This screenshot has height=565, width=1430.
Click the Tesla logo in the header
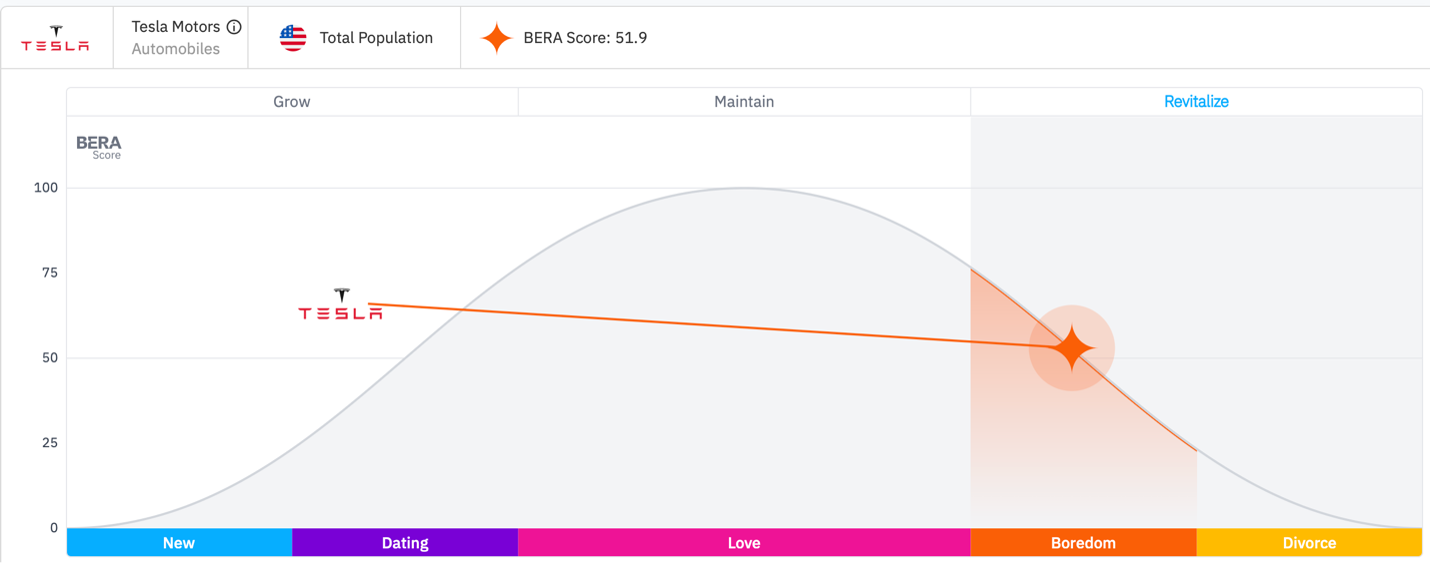56,38
